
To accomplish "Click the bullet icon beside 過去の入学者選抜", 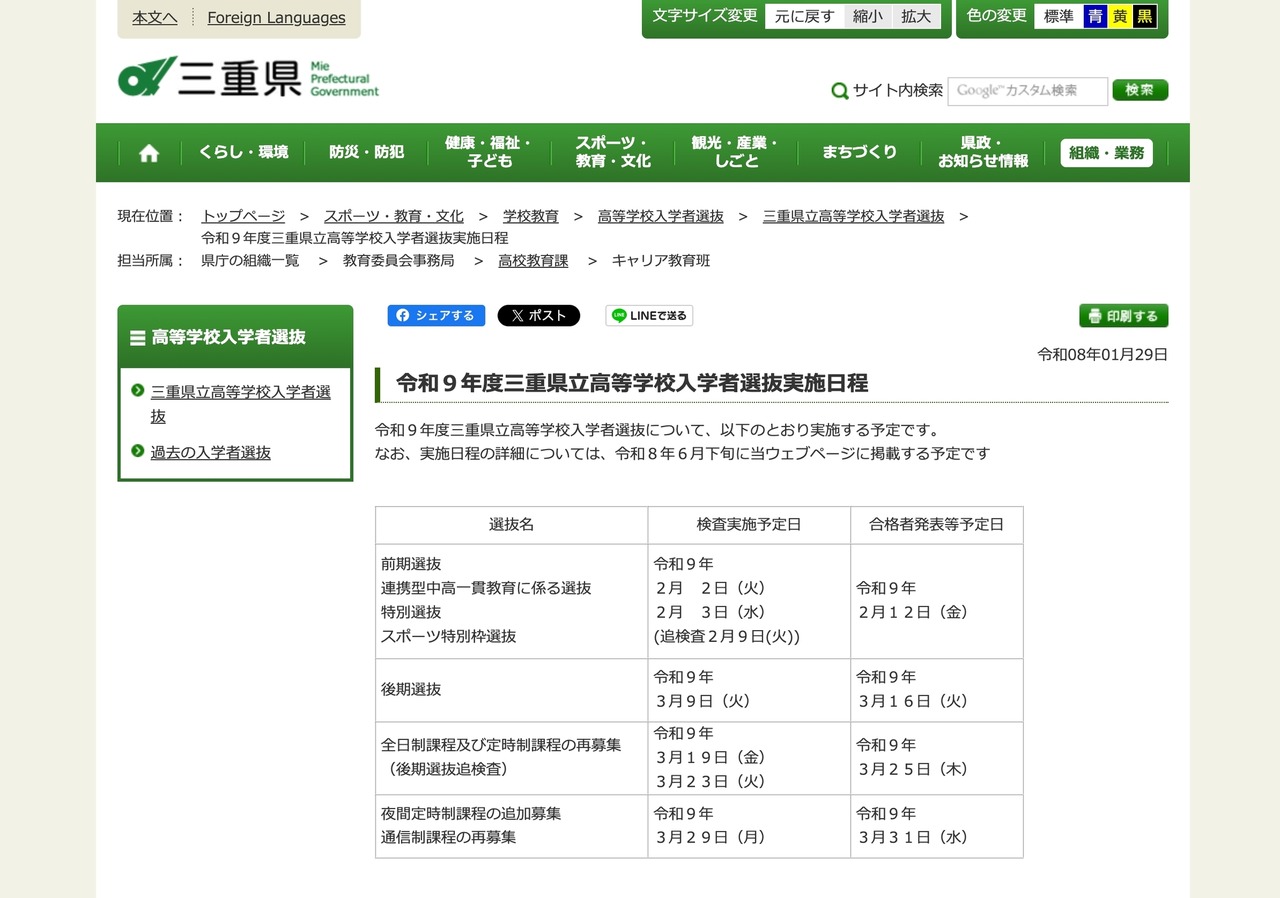I will (x=138, y=451).
